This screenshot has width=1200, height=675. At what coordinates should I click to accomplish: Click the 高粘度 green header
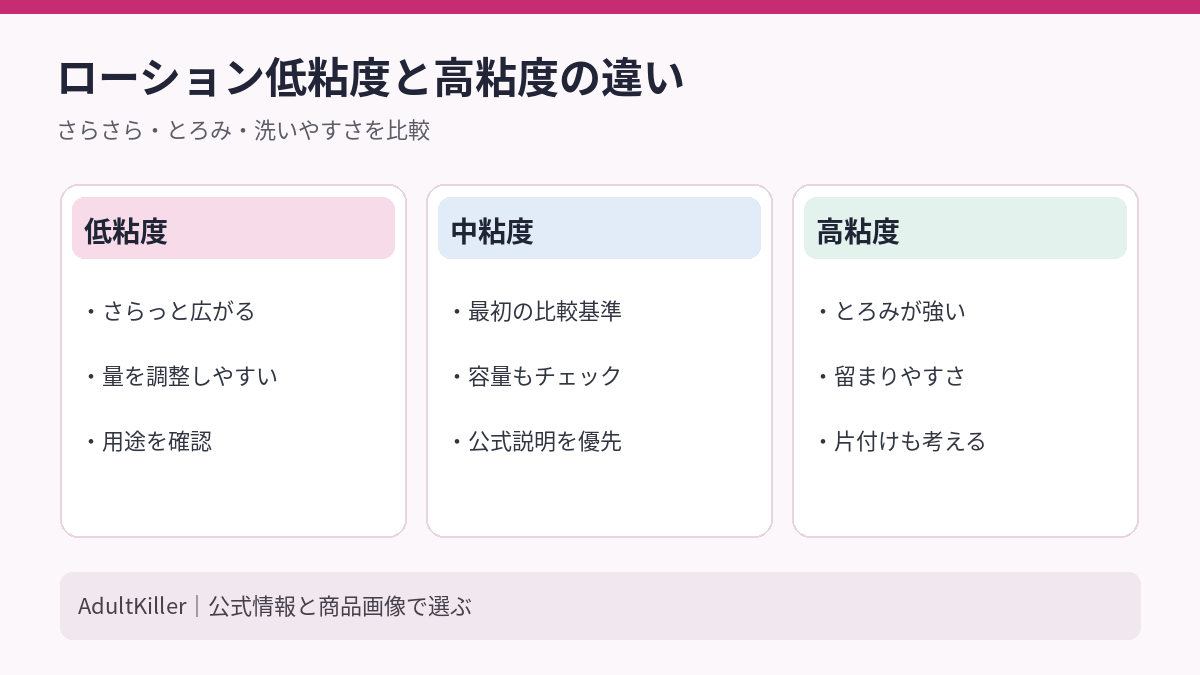pos(965,228)
